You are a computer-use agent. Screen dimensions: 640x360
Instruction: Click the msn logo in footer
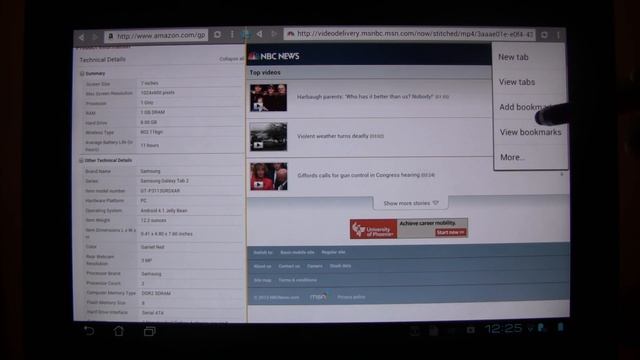(x=318, y=297)
